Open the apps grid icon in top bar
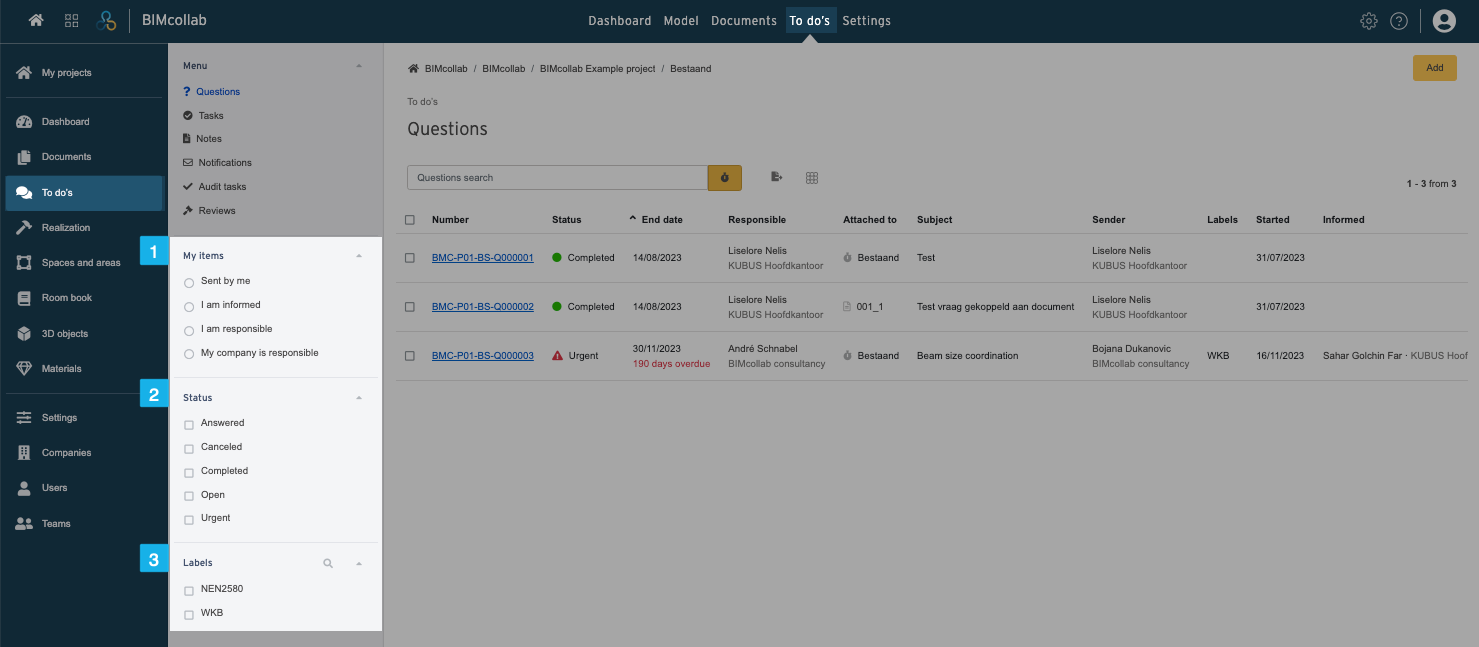Screen dimensions: 1479x647 (x=72, y=20)
